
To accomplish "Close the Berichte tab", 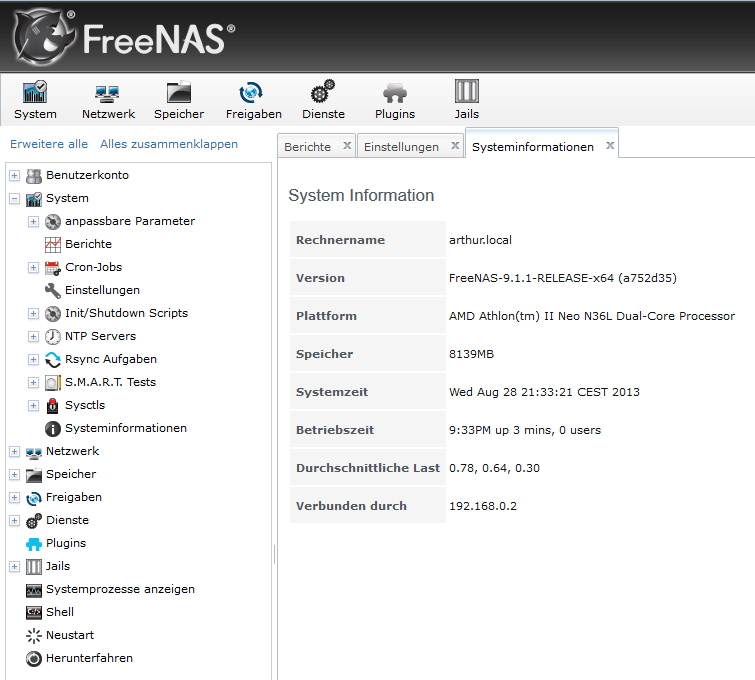I will pyautogui.click(x=347, y=145).
